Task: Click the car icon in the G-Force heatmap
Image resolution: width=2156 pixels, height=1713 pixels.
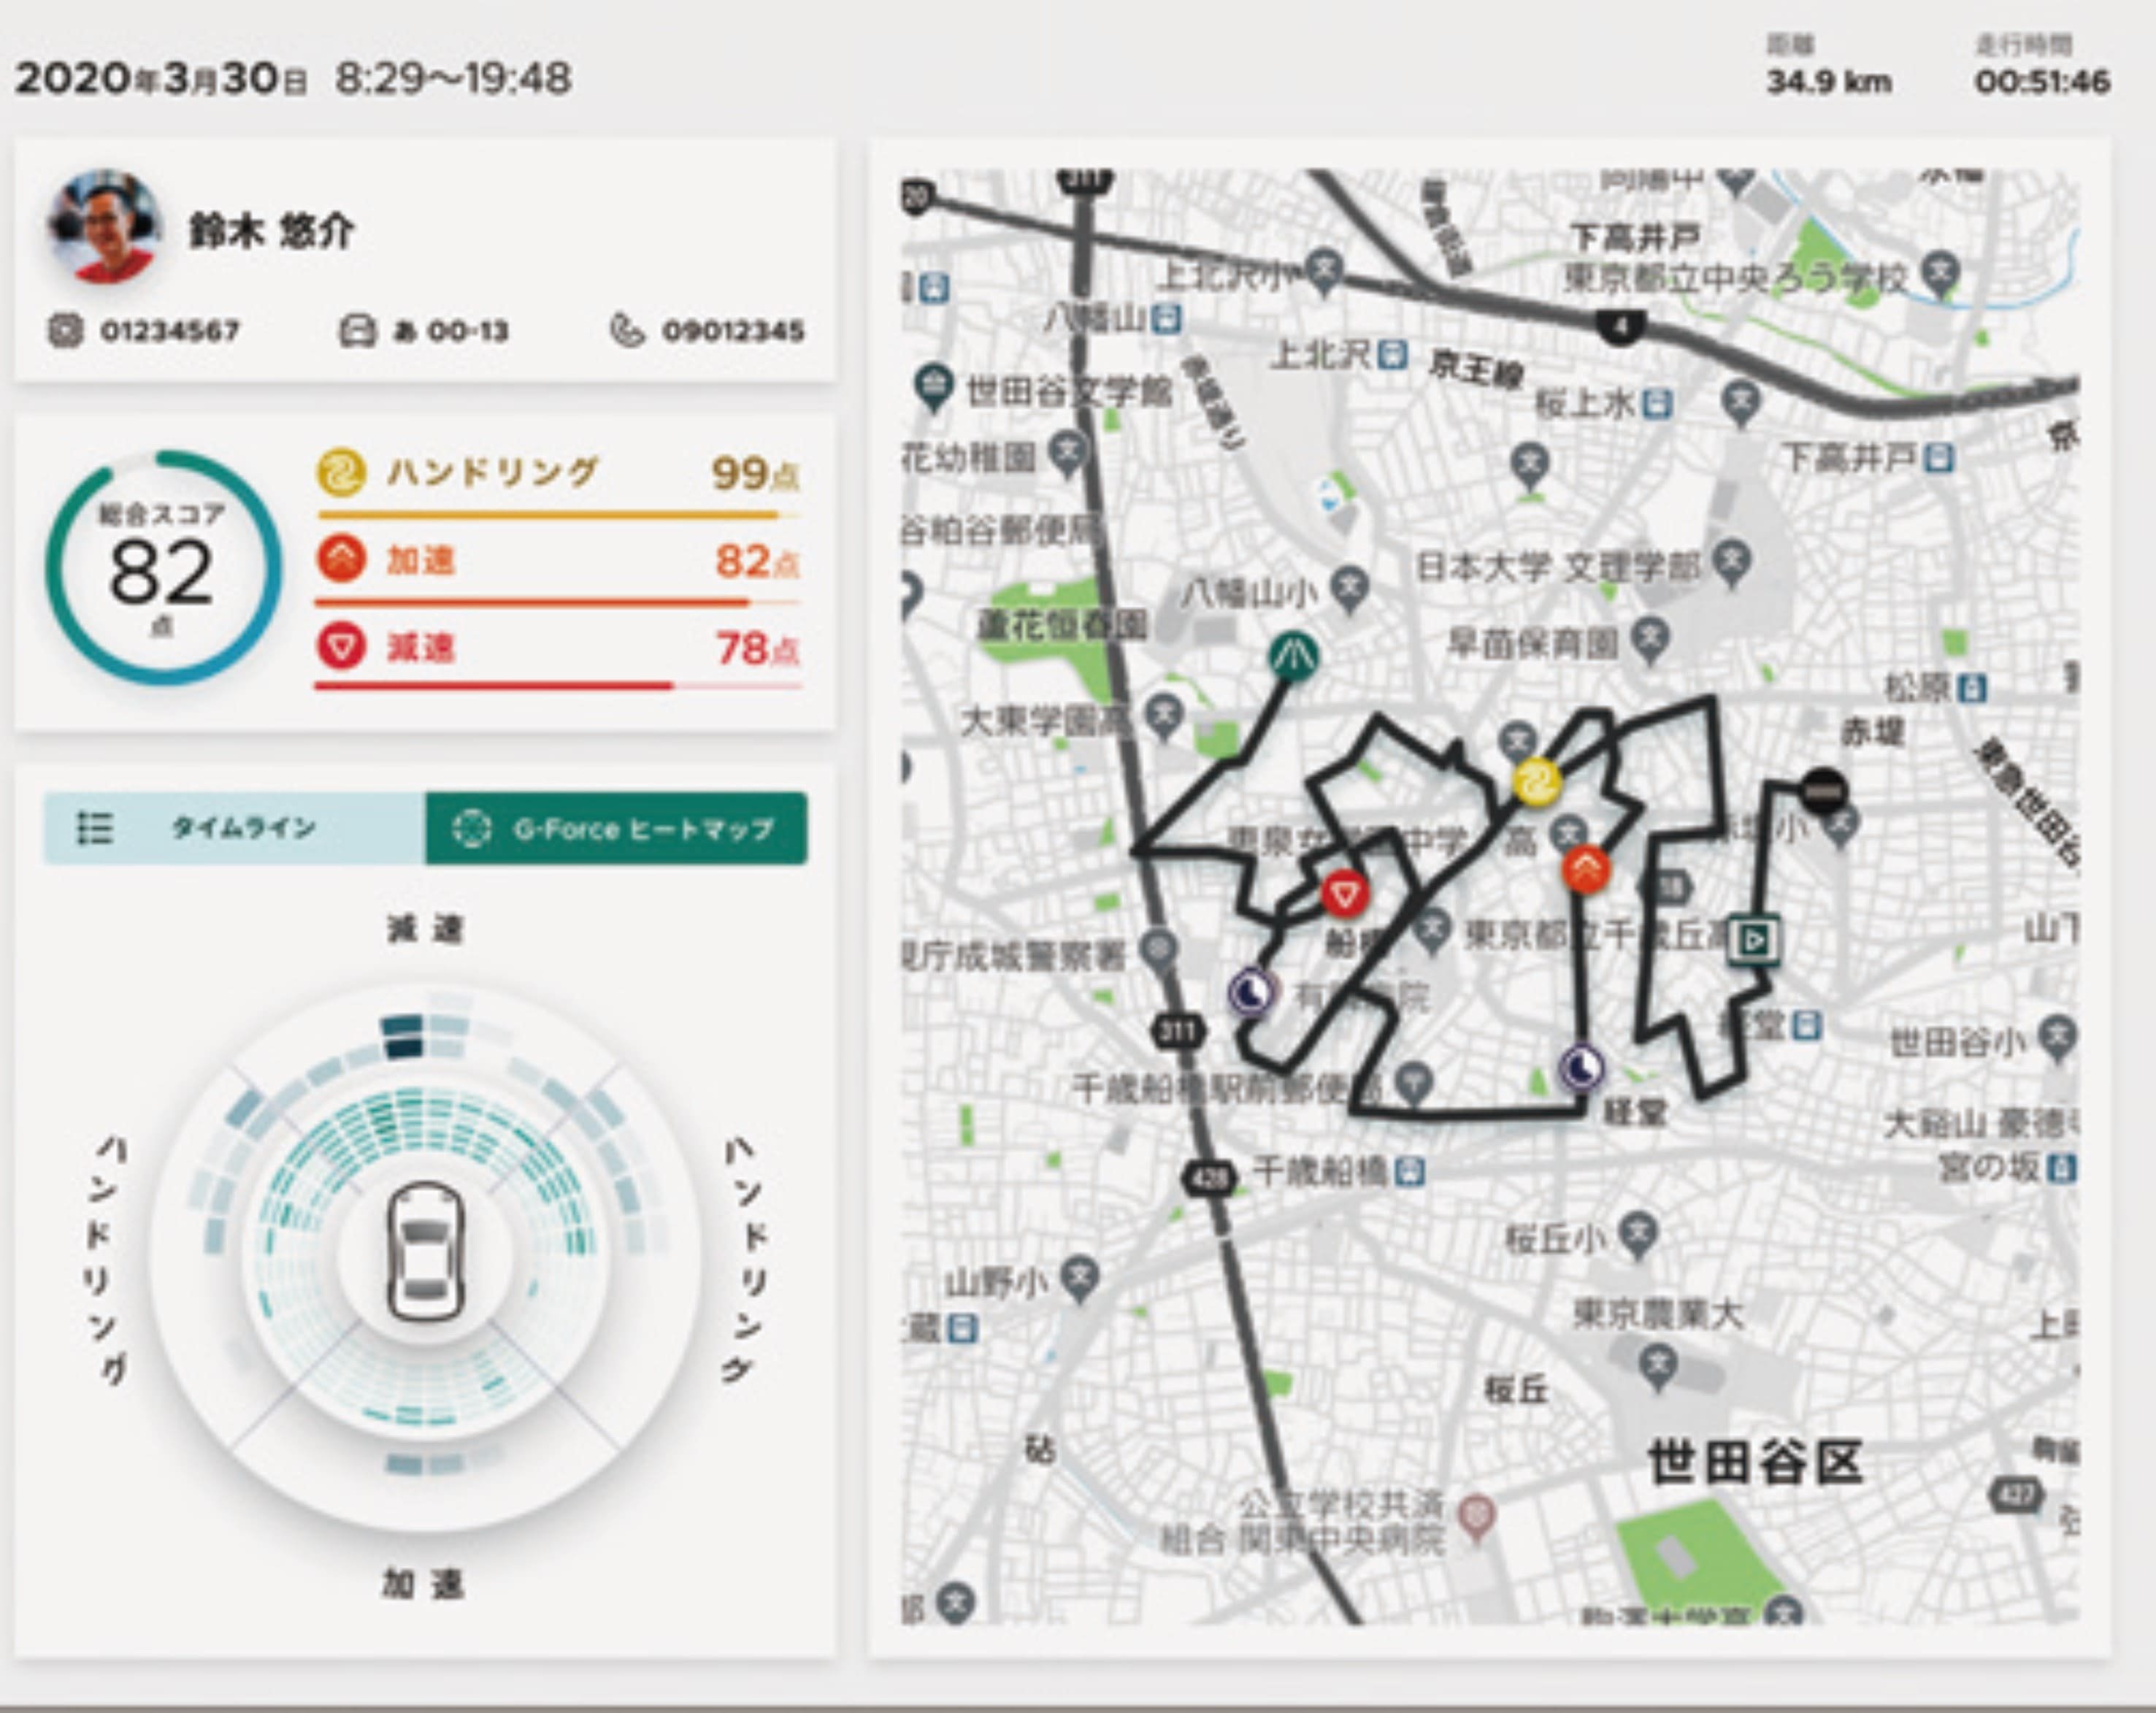Action: [x=425, y=1252]
